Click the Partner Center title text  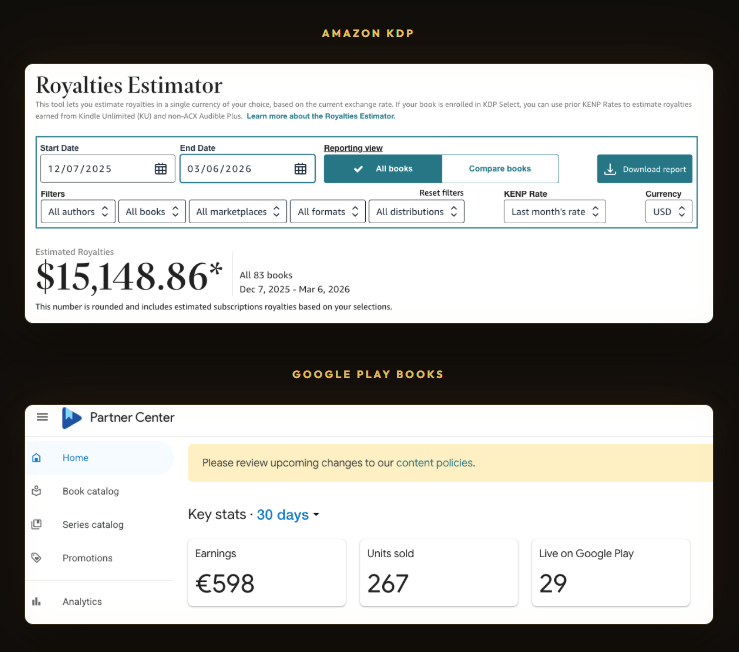(x=132, y=417)
